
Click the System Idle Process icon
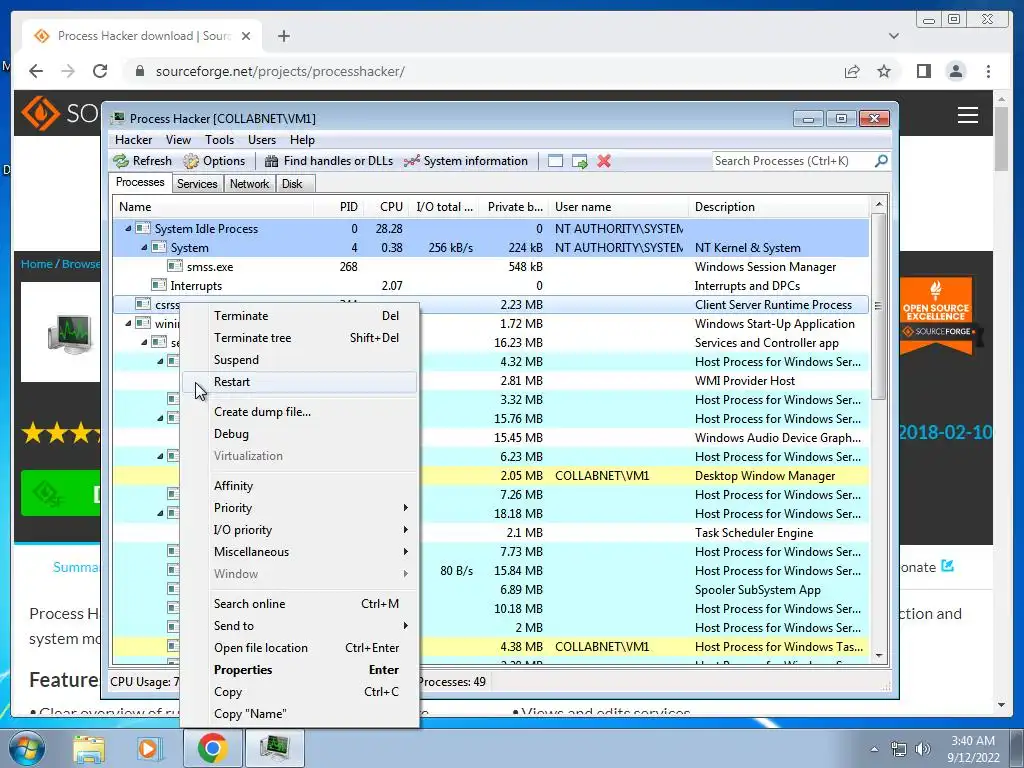(142, 229)
